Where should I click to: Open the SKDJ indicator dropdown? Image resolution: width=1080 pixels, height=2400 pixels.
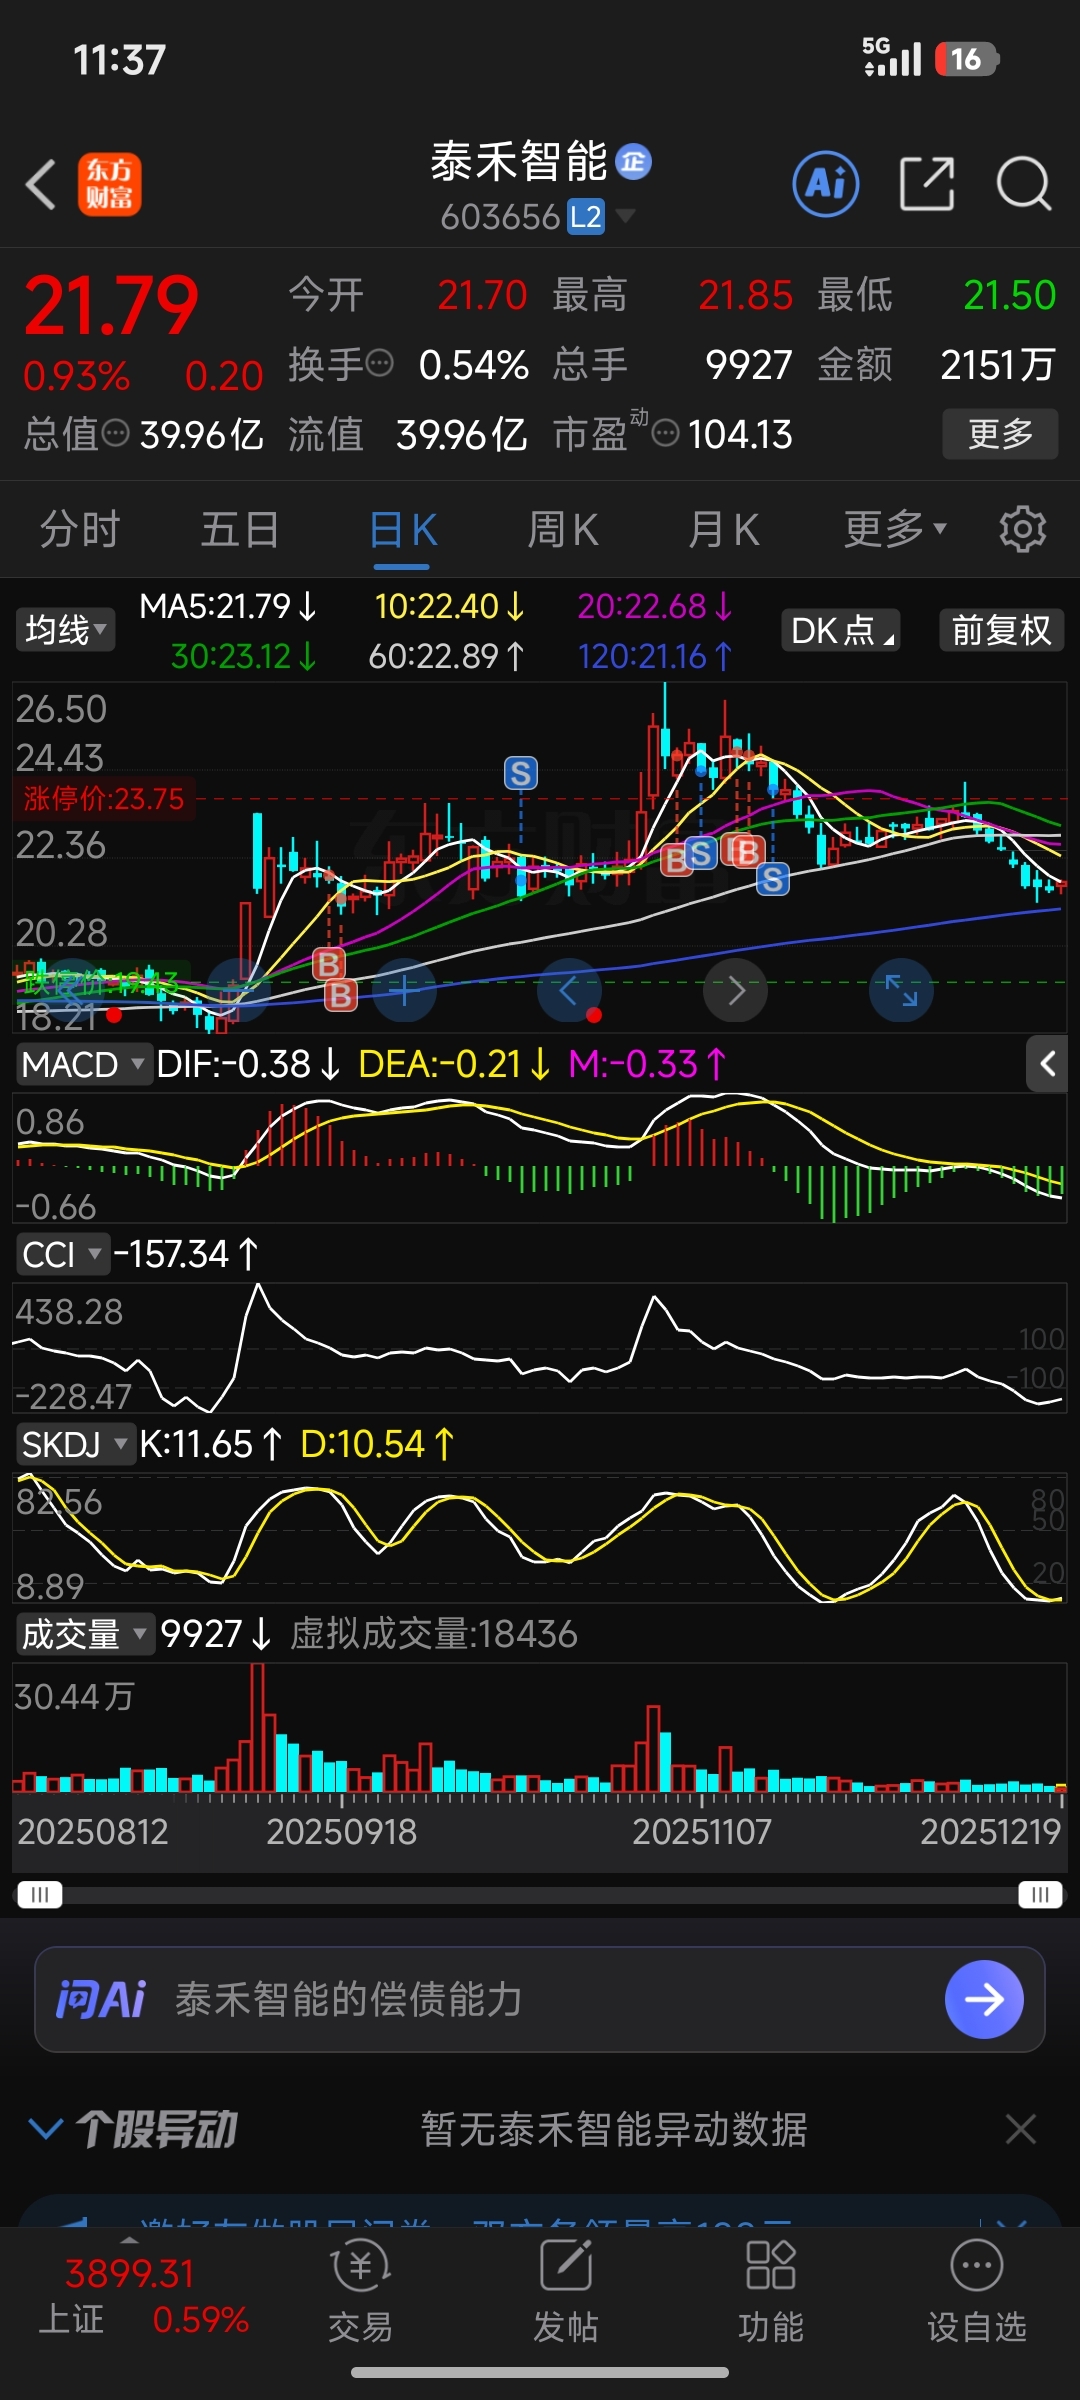point(75,1444)
